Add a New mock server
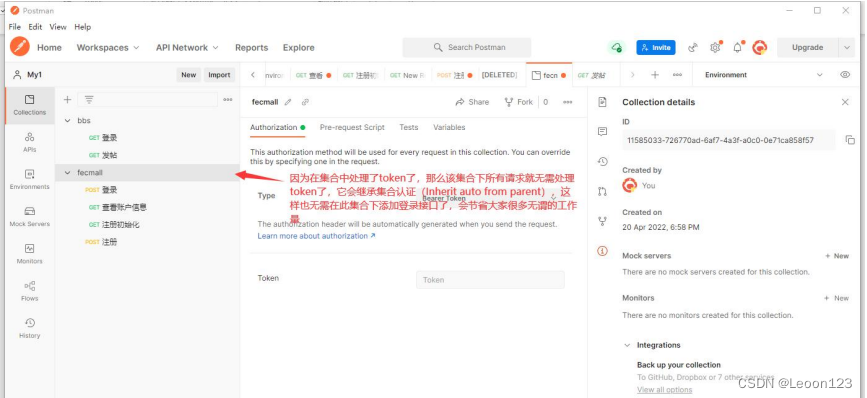Screen dimensions: 867x398 pos(837,256)
